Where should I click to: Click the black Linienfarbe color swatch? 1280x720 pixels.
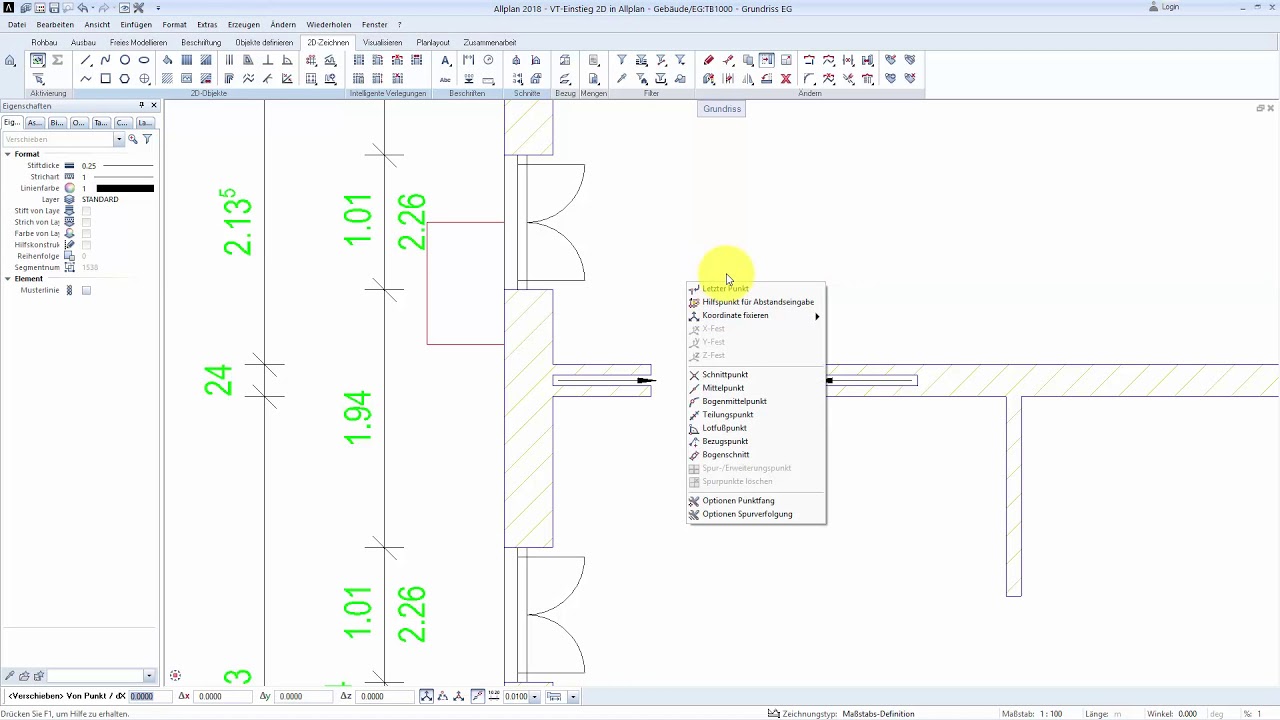(125, 188)
